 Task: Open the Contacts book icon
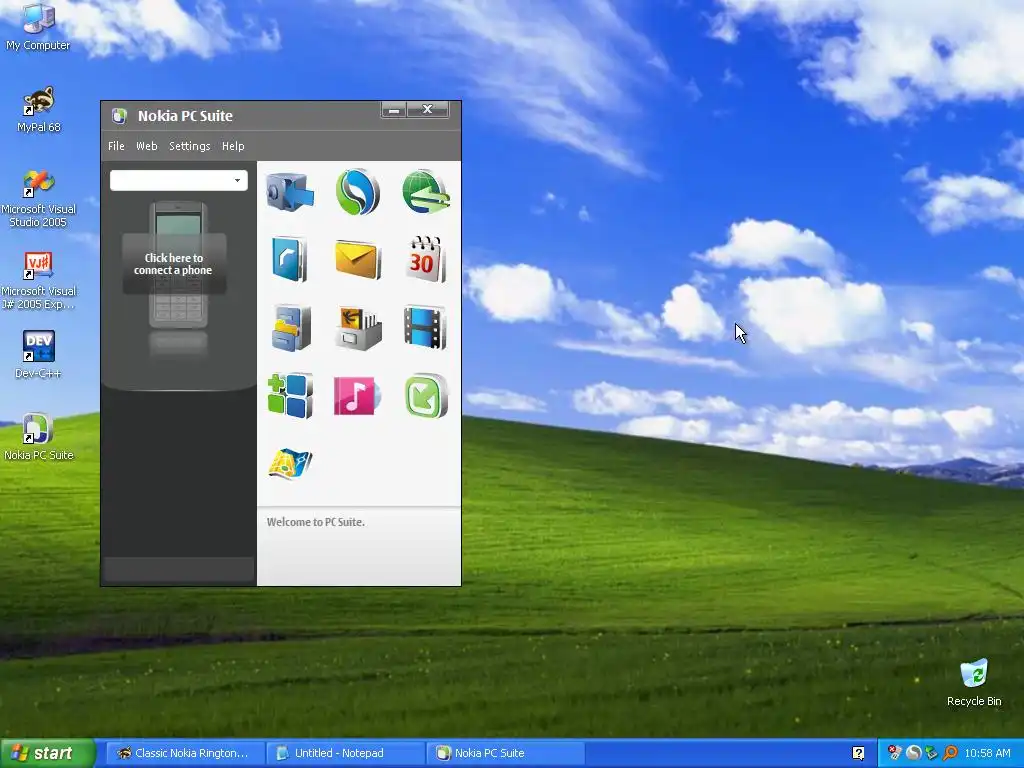[289, 259]
